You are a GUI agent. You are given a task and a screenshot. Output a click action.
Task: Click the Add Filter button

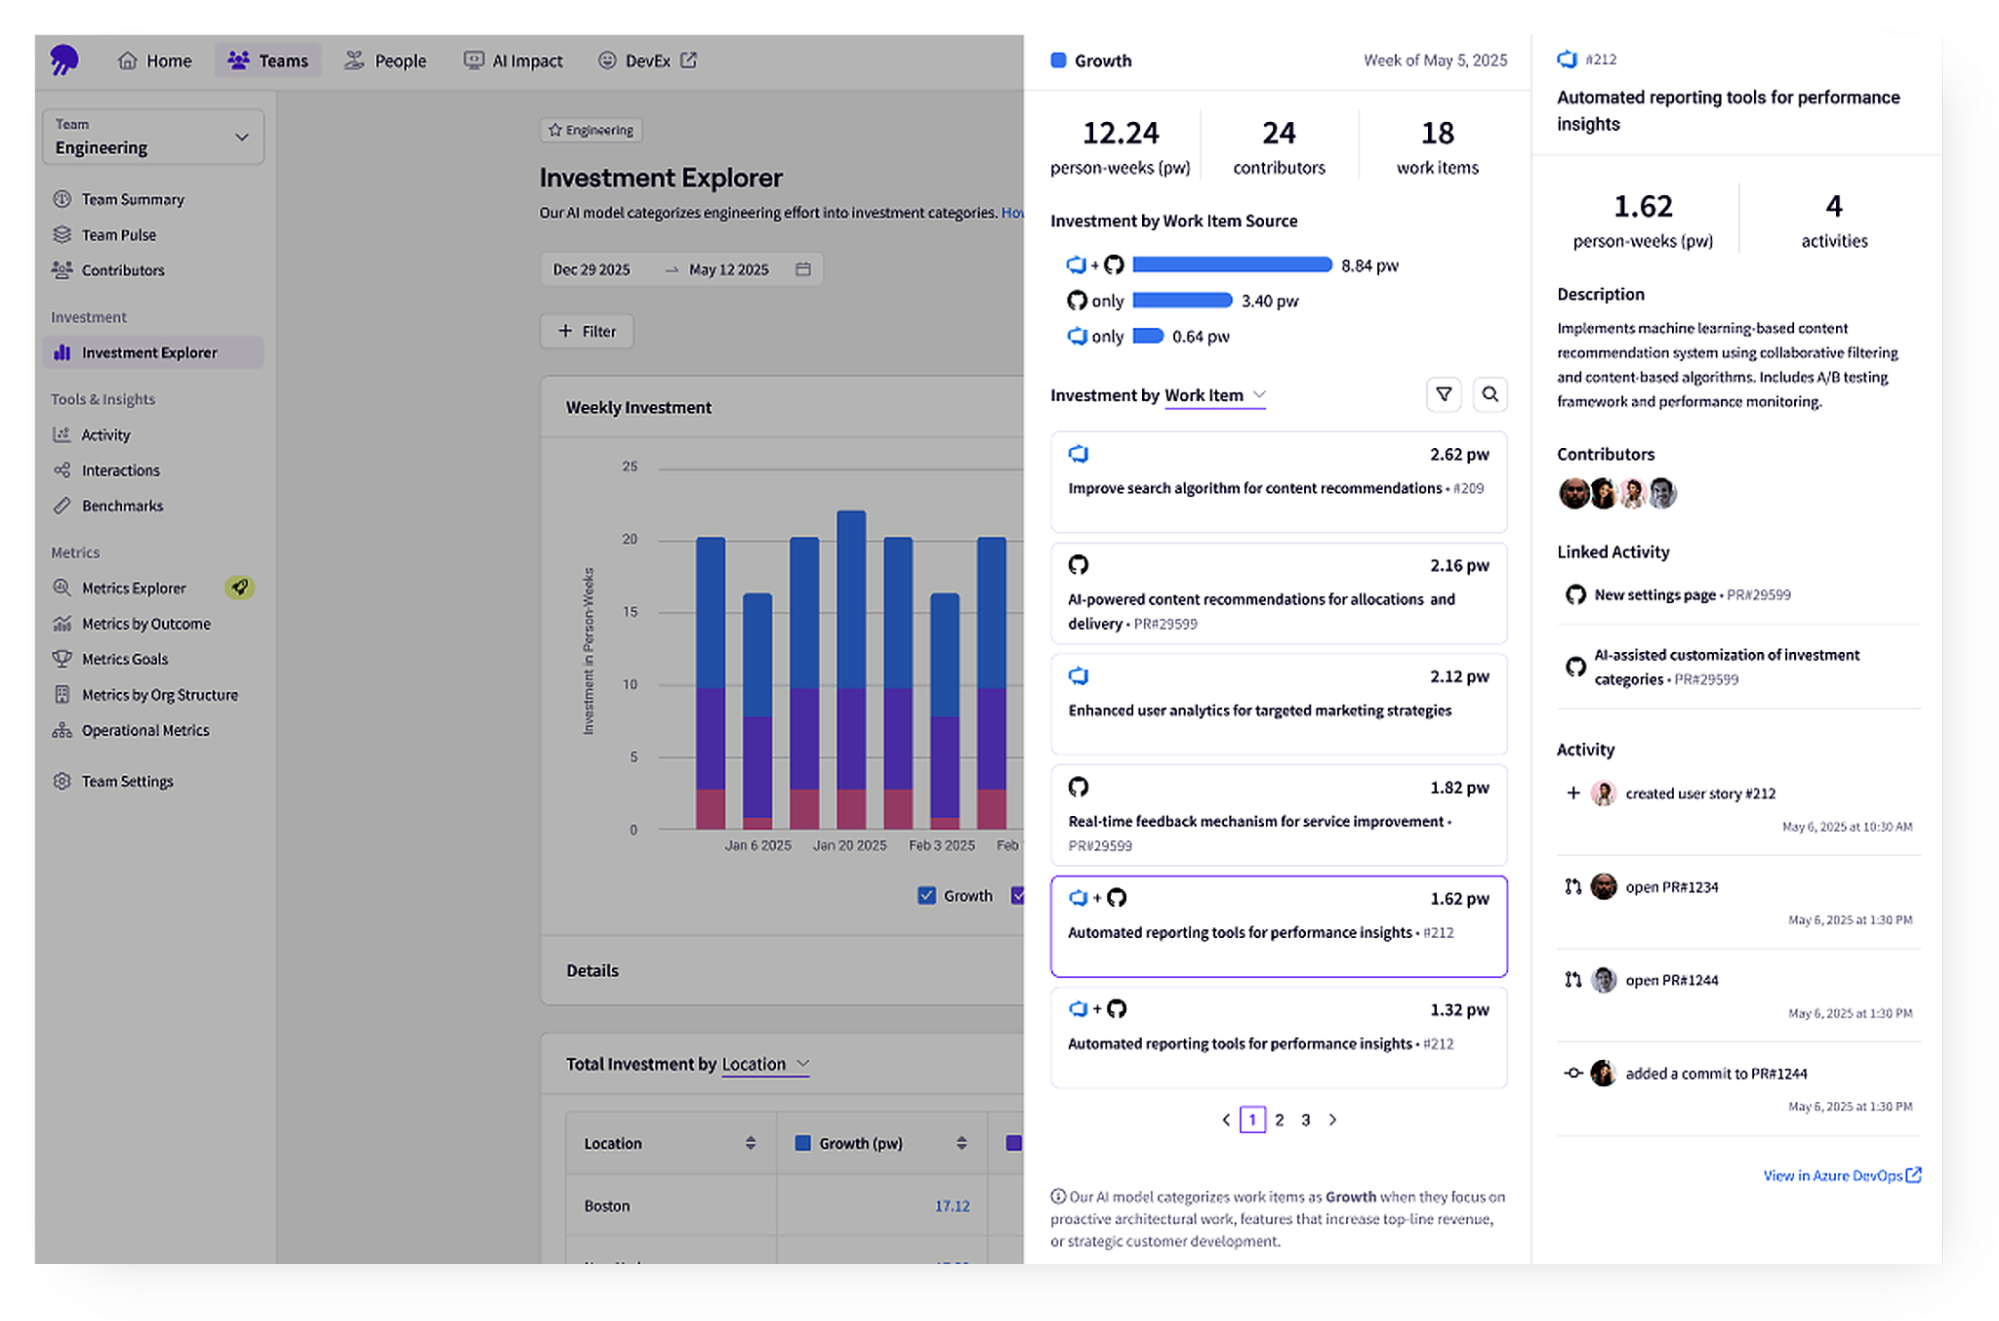pyautogui.click(x=587, y=331)
